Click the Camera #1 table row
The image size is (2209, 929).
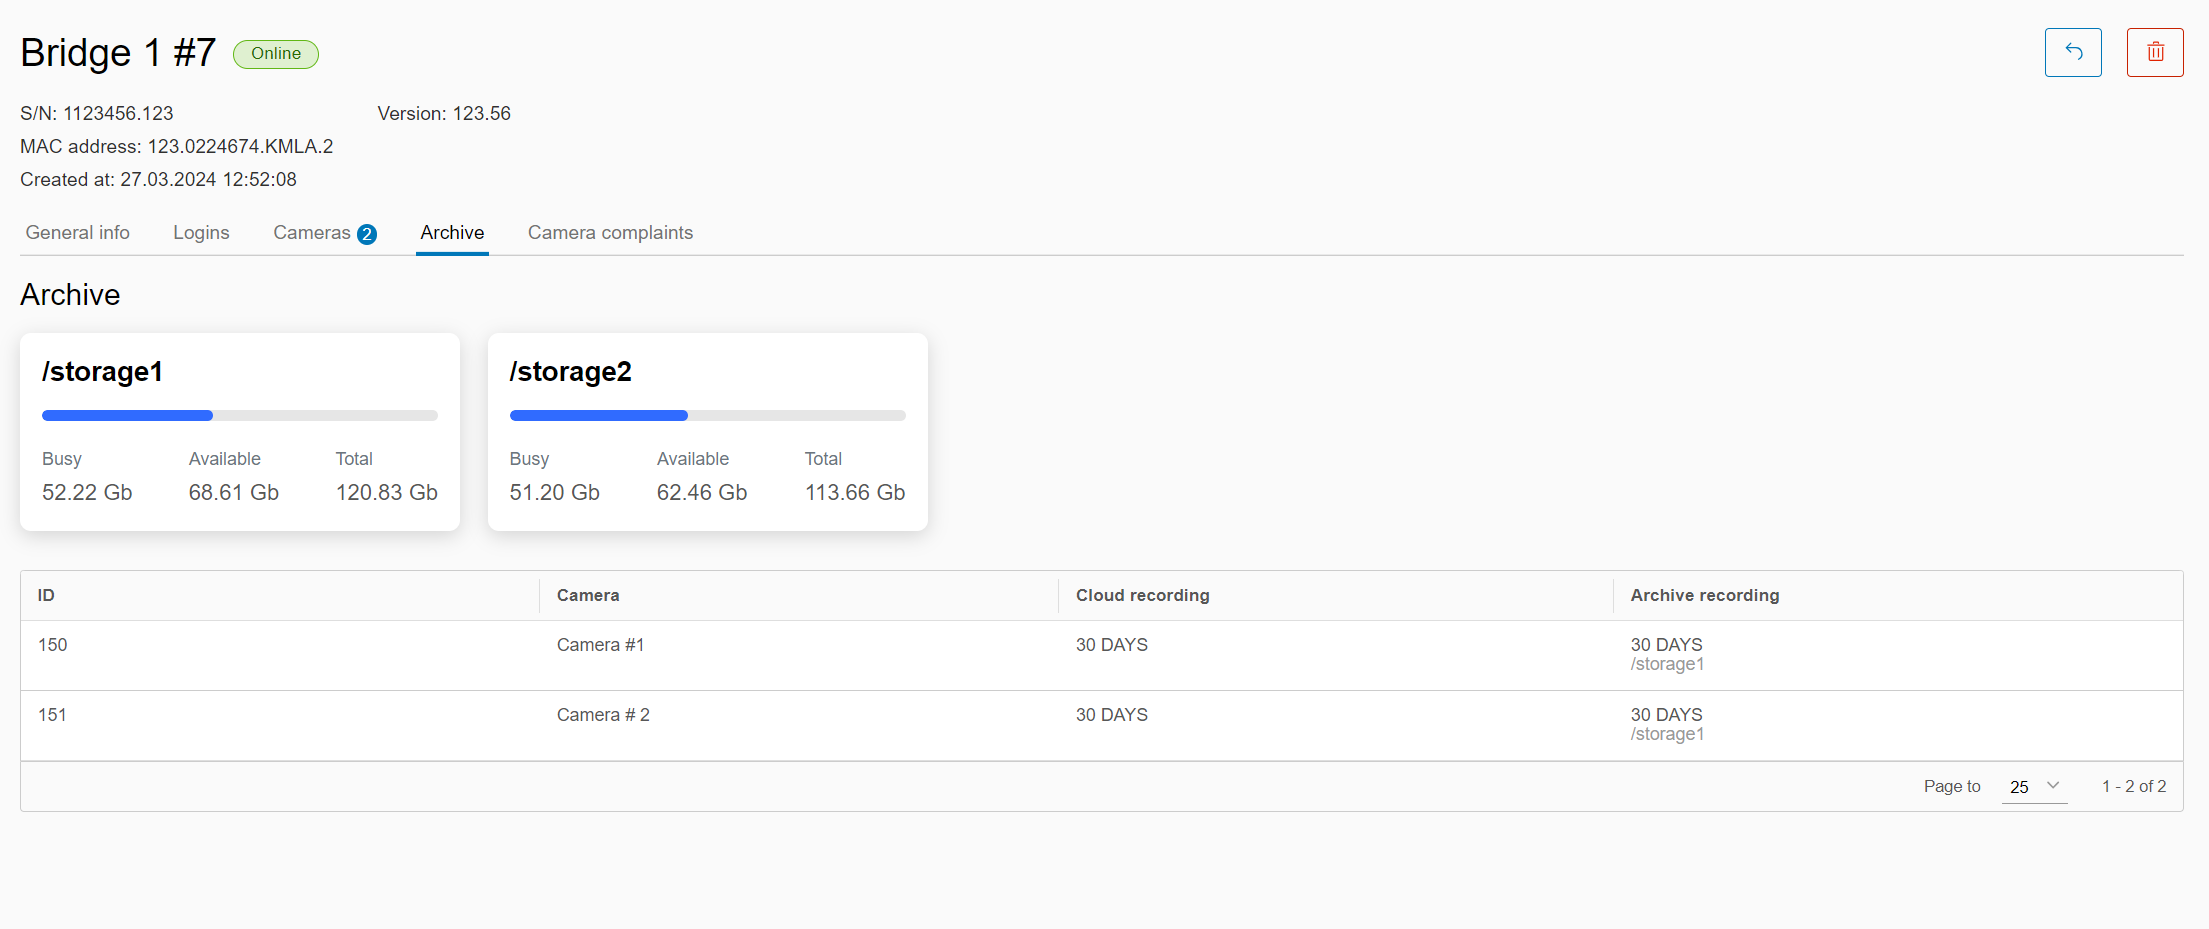600,646
